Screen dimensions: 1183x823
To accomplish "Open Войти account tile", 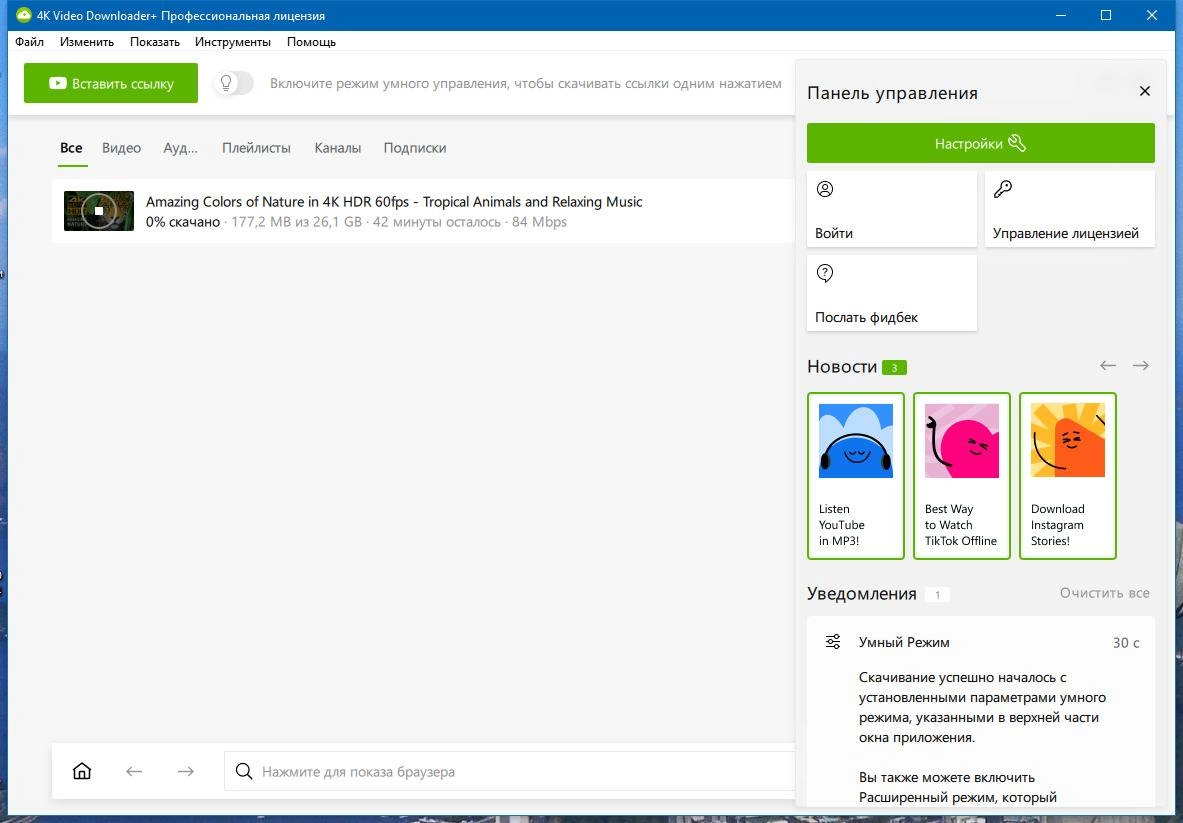I will (892, 209).
